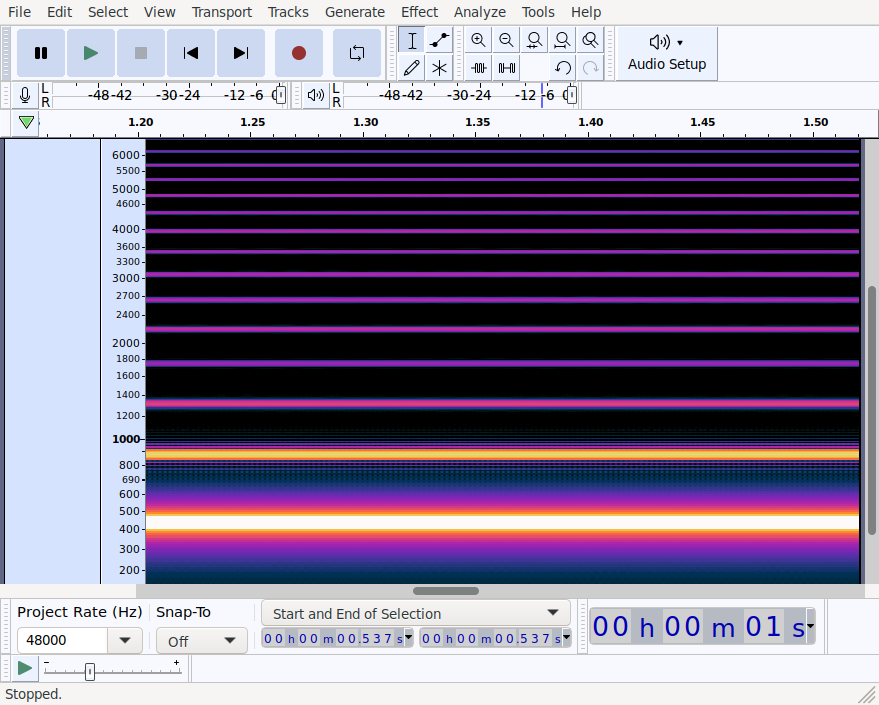Click the selection end time field
Viewport: 879px width, 705px height.
492,638
